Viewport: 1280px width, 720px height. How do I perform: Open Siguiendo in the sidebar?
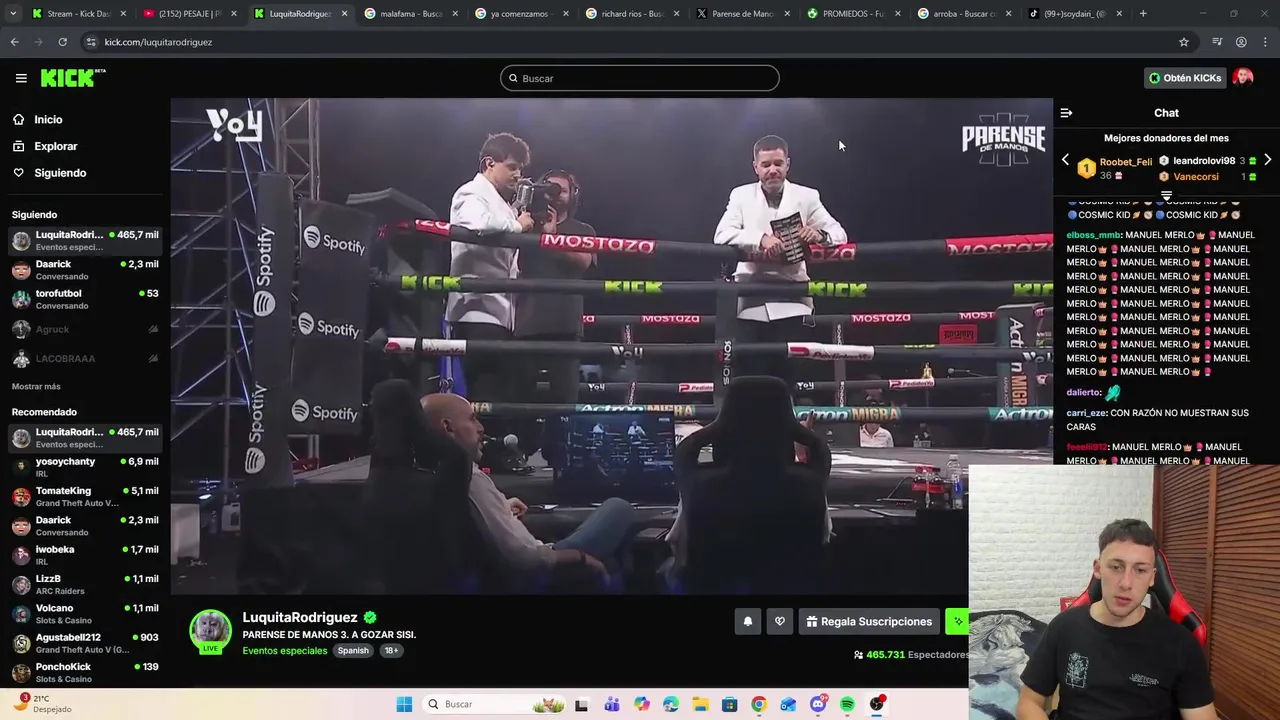click(60, 173)
